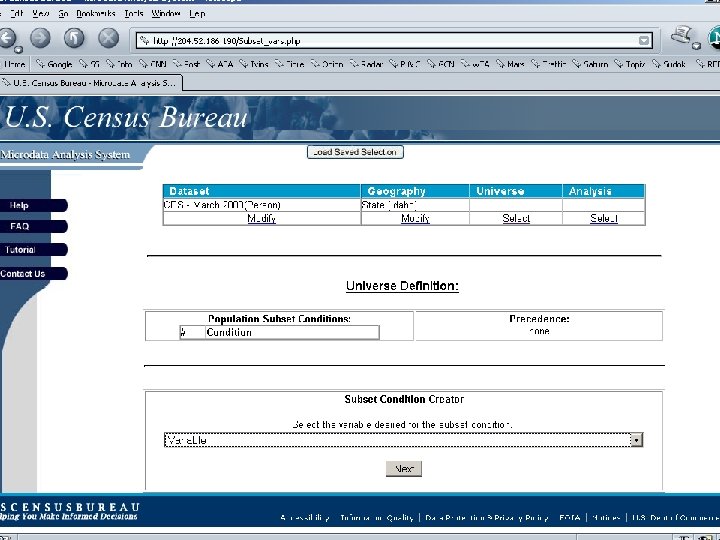Open the P&C bookmark
This screenshot has width=720, height=540.
point(405,64)
